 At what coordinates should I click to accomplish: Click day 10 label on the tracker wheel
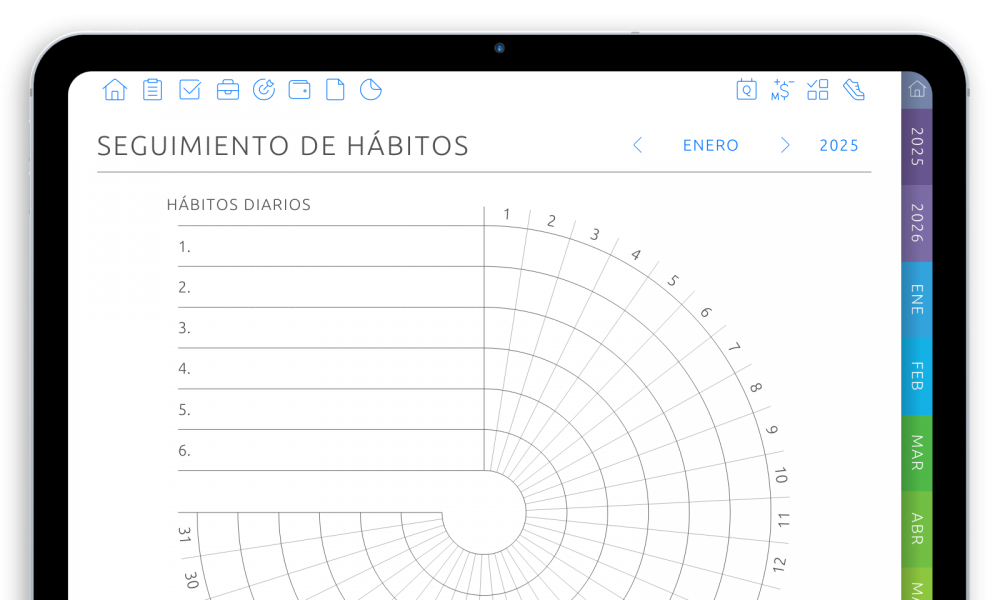pyautogui.click(x=781, y=475)
